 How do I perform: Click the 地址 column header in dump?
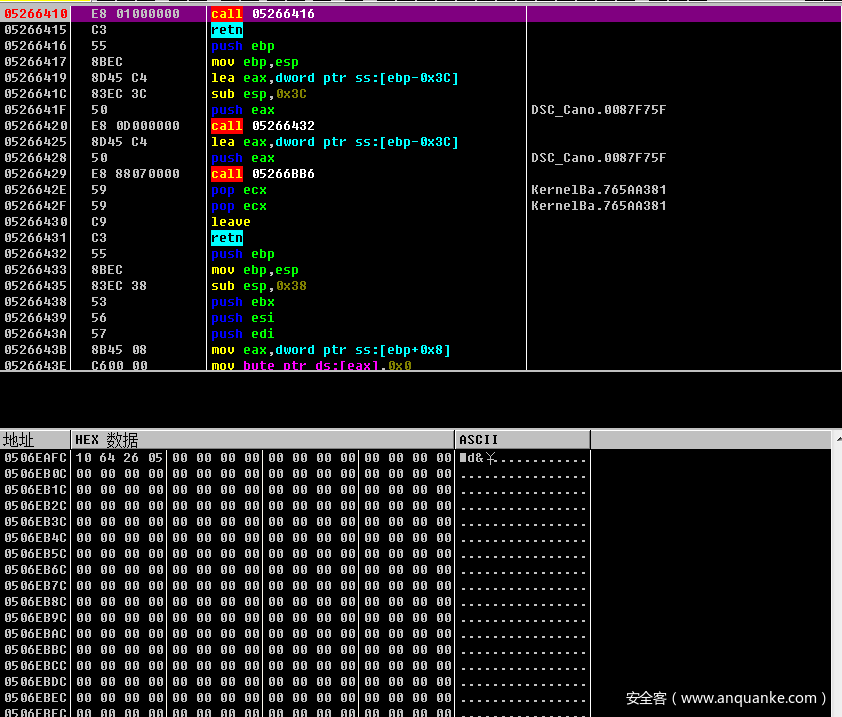(18, 440)
